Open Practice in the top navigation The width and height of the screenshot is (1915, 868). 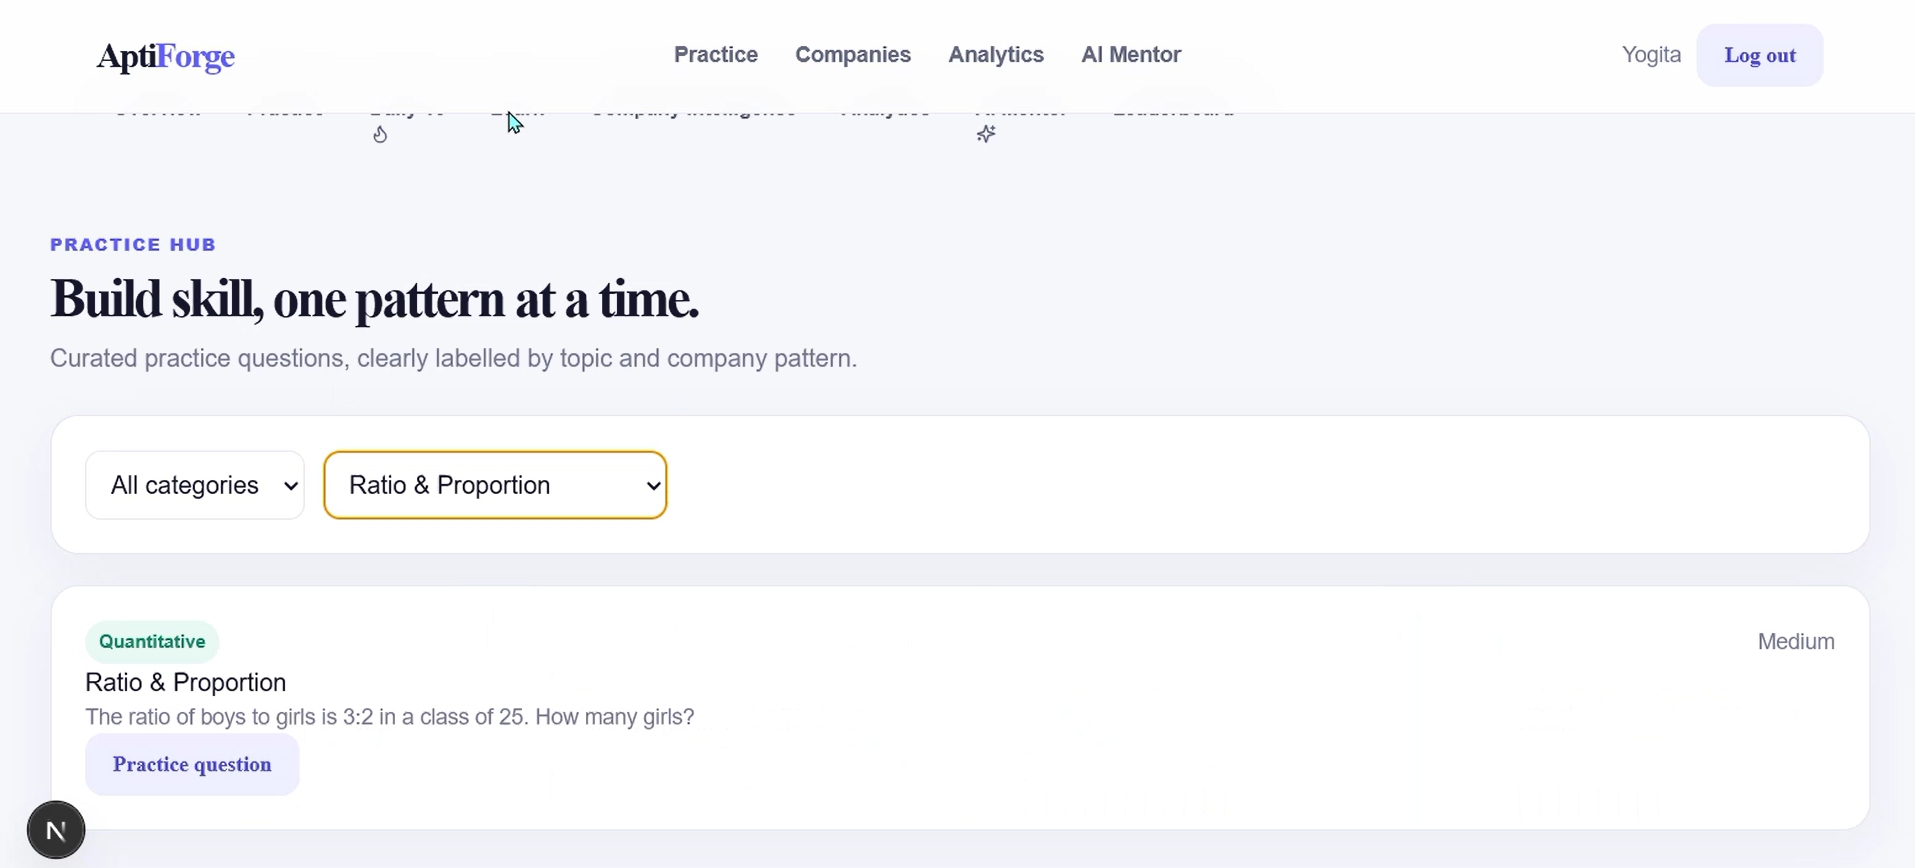coord(716,55)
